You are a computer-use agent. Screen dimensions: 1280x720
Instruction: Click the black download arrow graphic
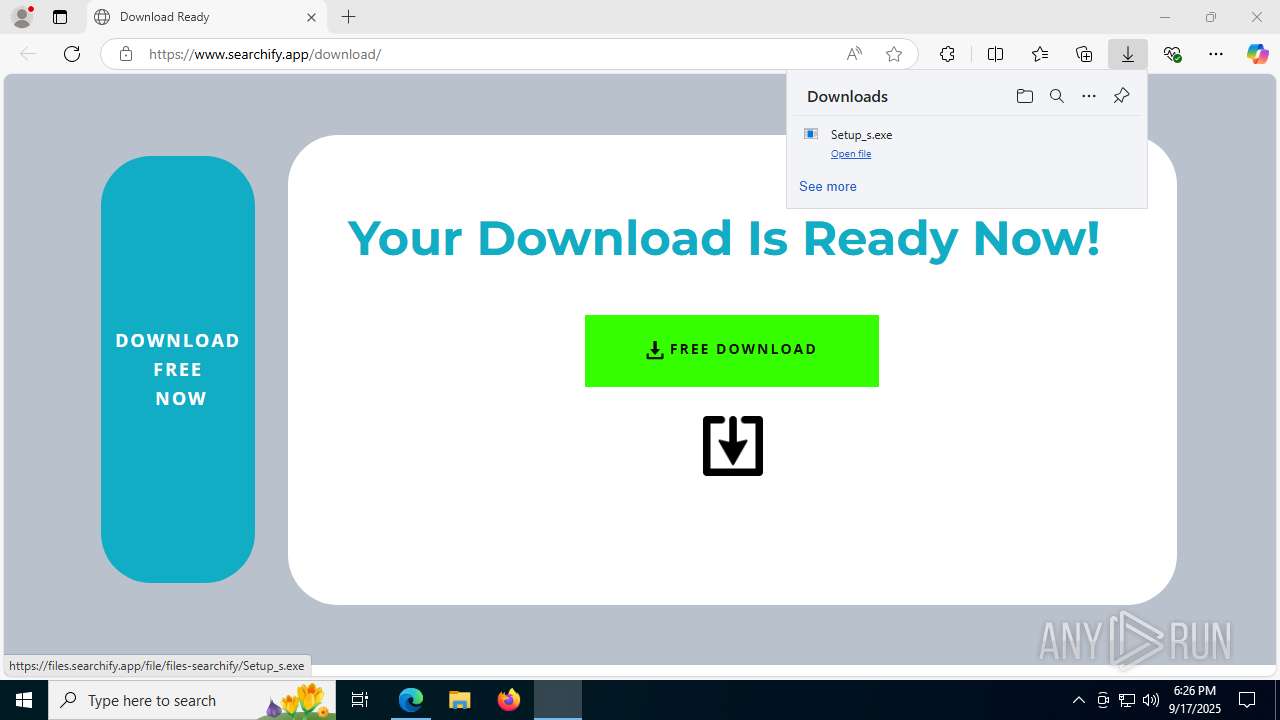(x=733, y=446)
